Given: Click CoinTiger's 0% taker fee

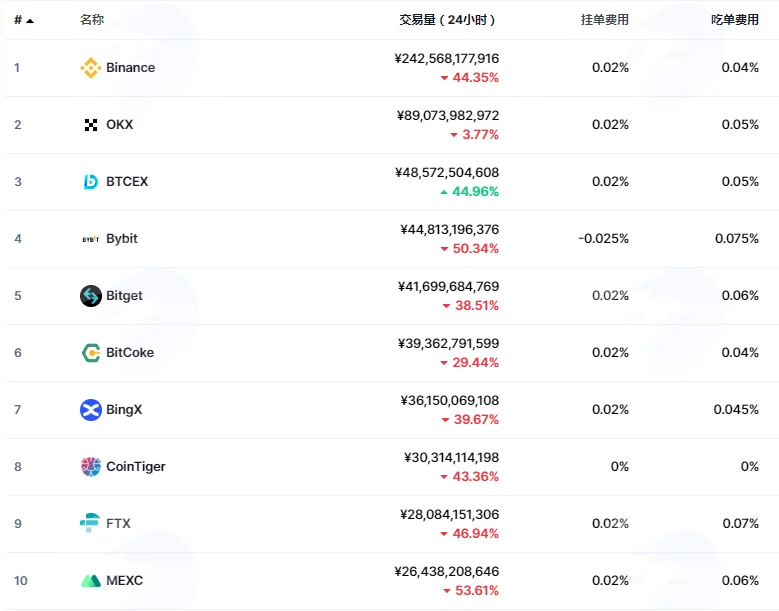Looking at the screenshot, I should tap(750, 467).
